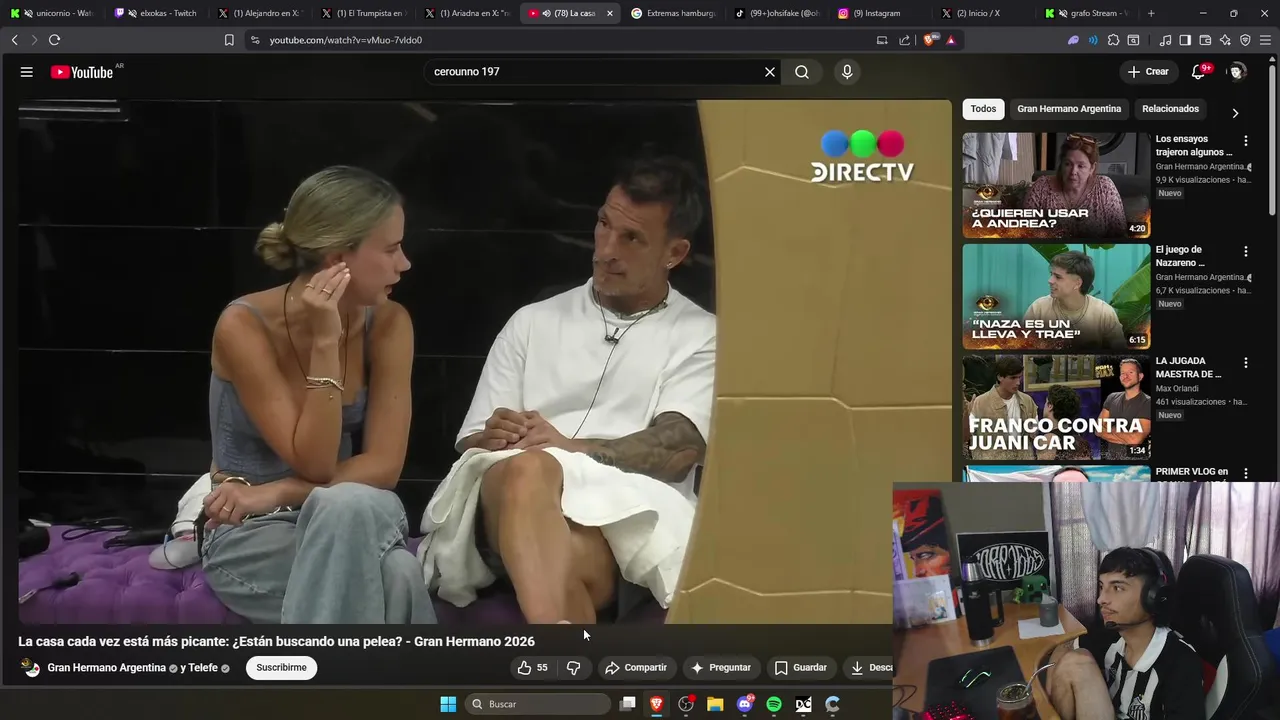Open the browser main menu
This screenshot has width=1280, height=720.
pos(1265,40)
